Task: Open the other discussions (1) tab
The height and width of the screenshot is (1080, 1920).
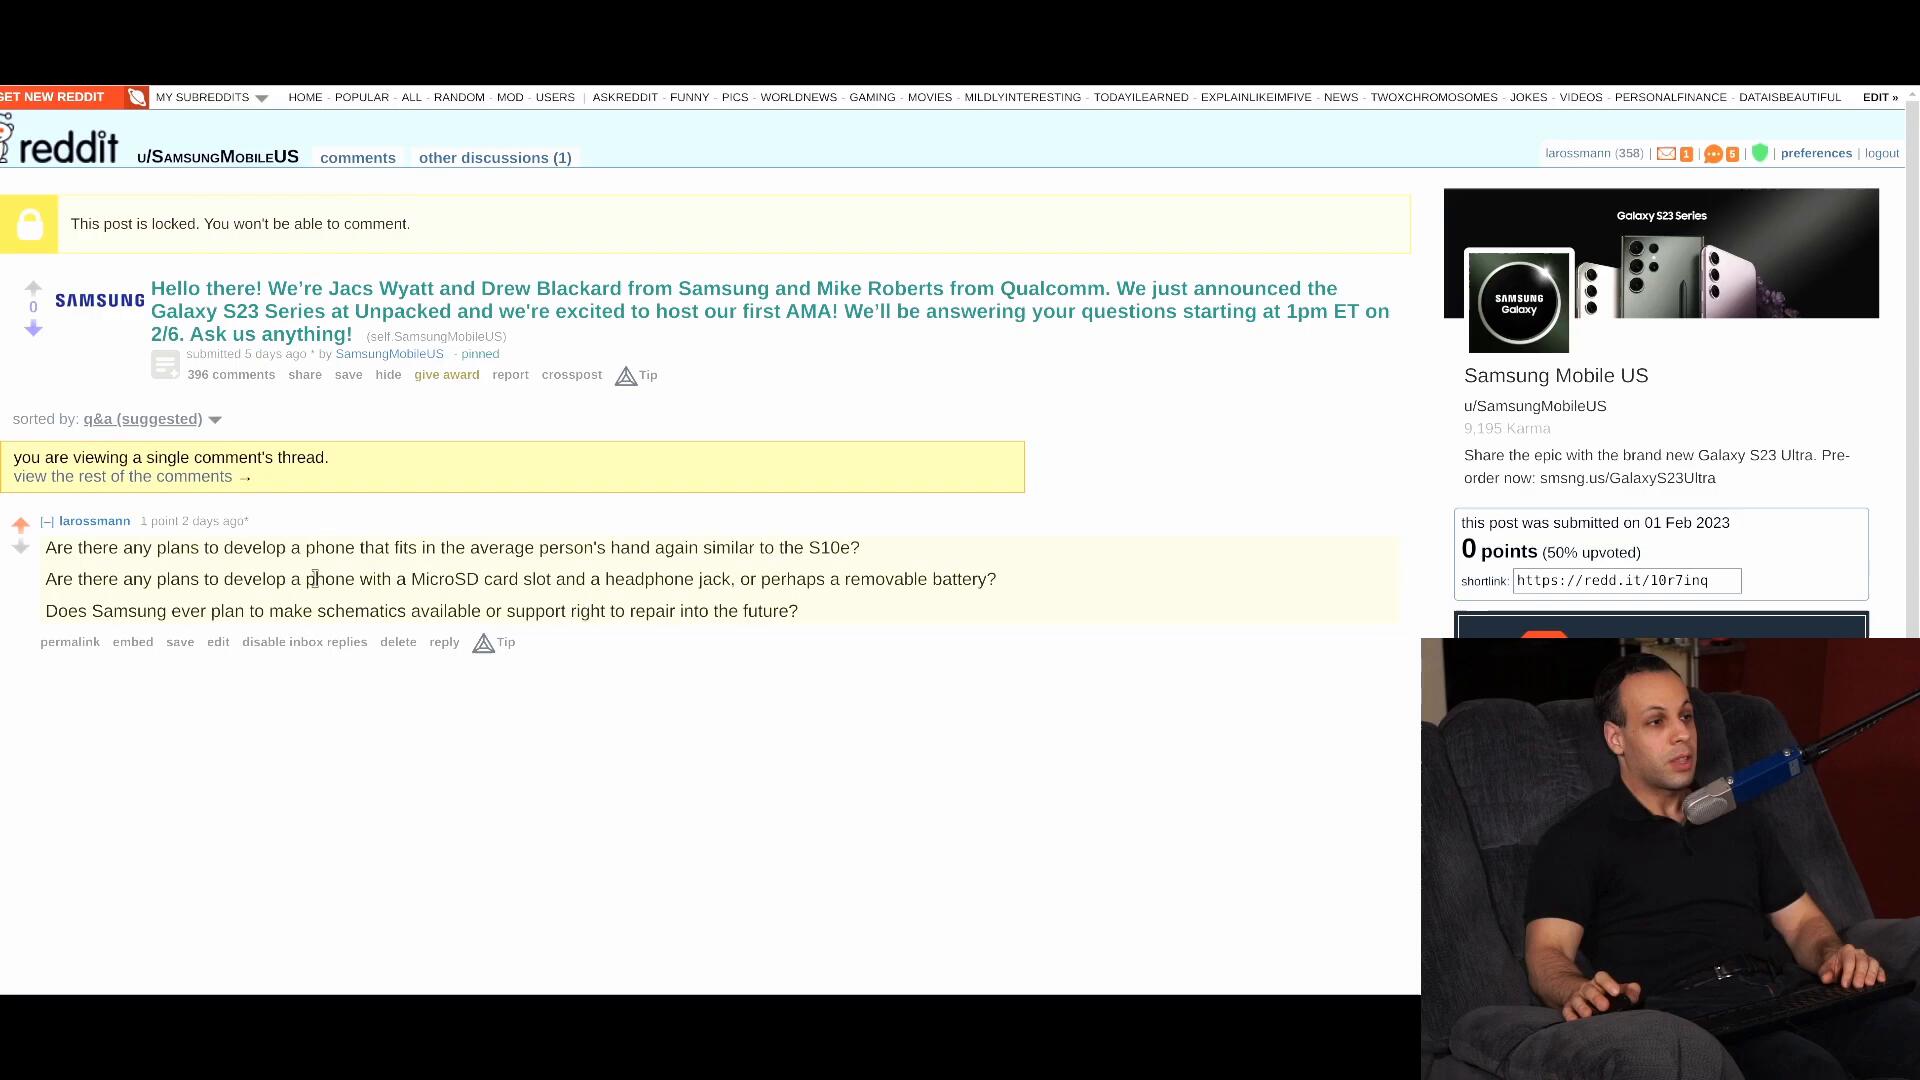Action: (x=495, y=158)
